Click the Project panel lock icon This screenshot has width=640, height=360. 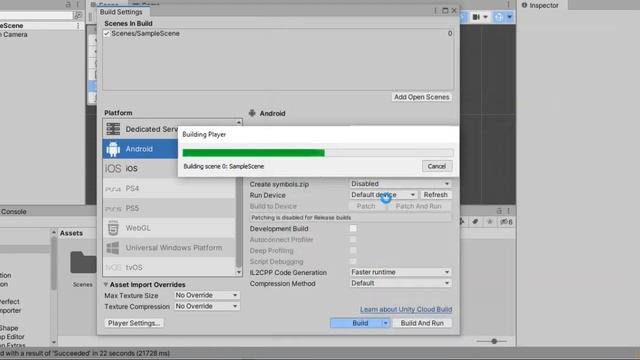tap(499, 211)
